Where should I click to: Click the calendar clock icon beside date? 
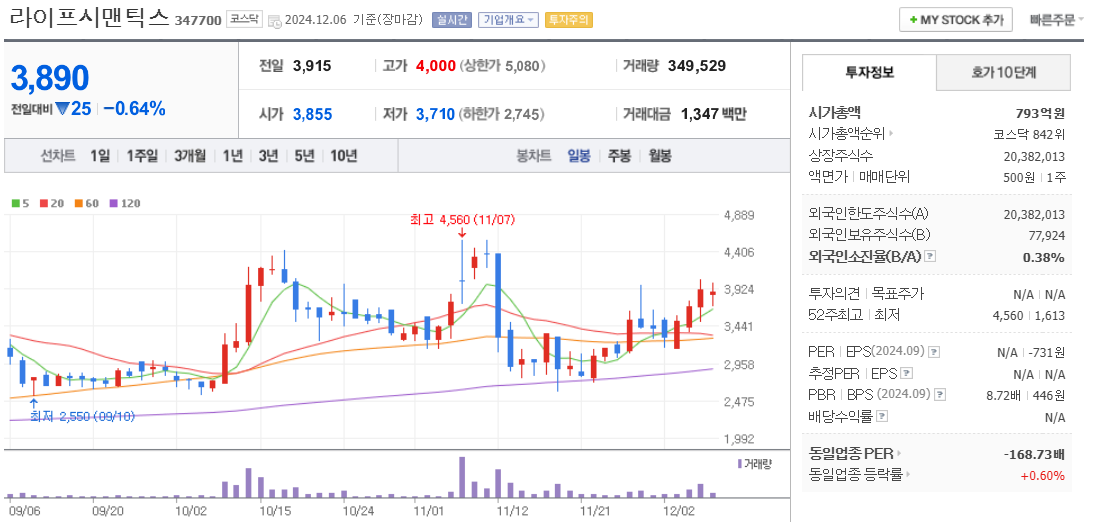click(x=275, y=20)
